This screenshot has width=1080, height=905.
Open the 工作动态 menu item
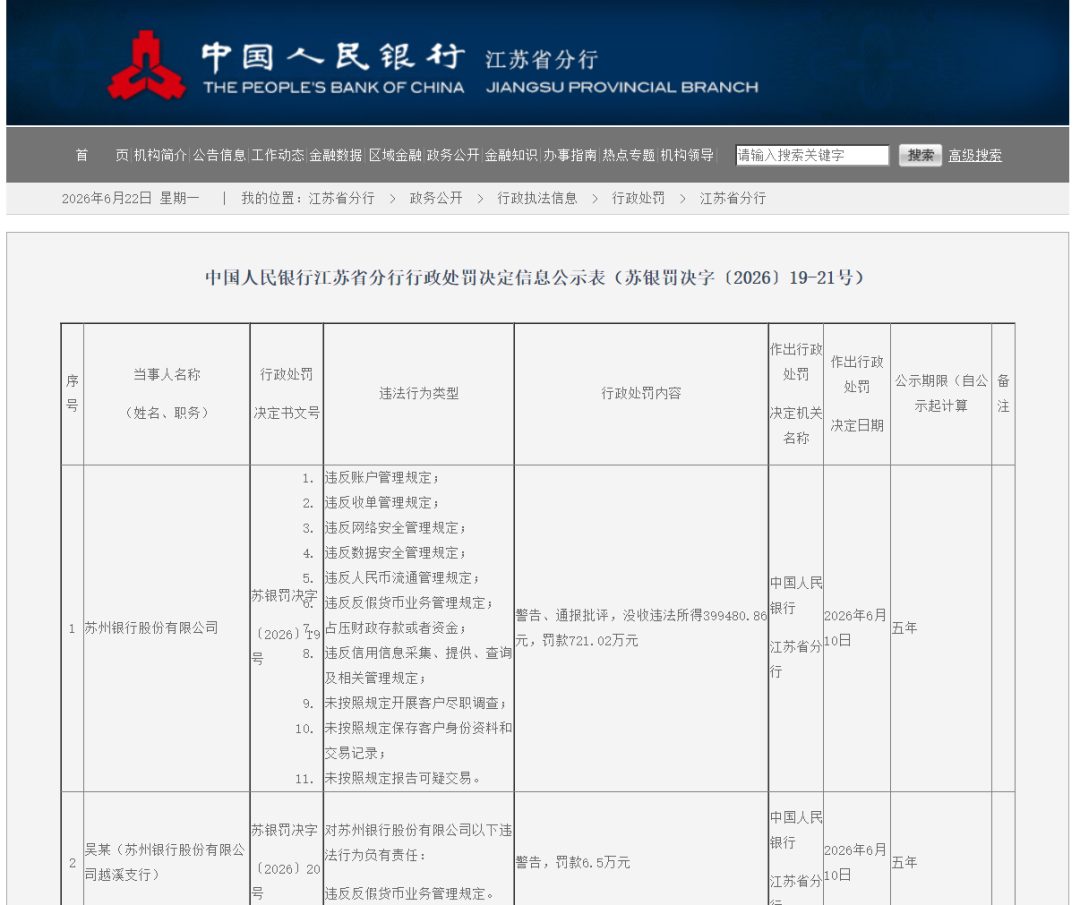point(277,156)
